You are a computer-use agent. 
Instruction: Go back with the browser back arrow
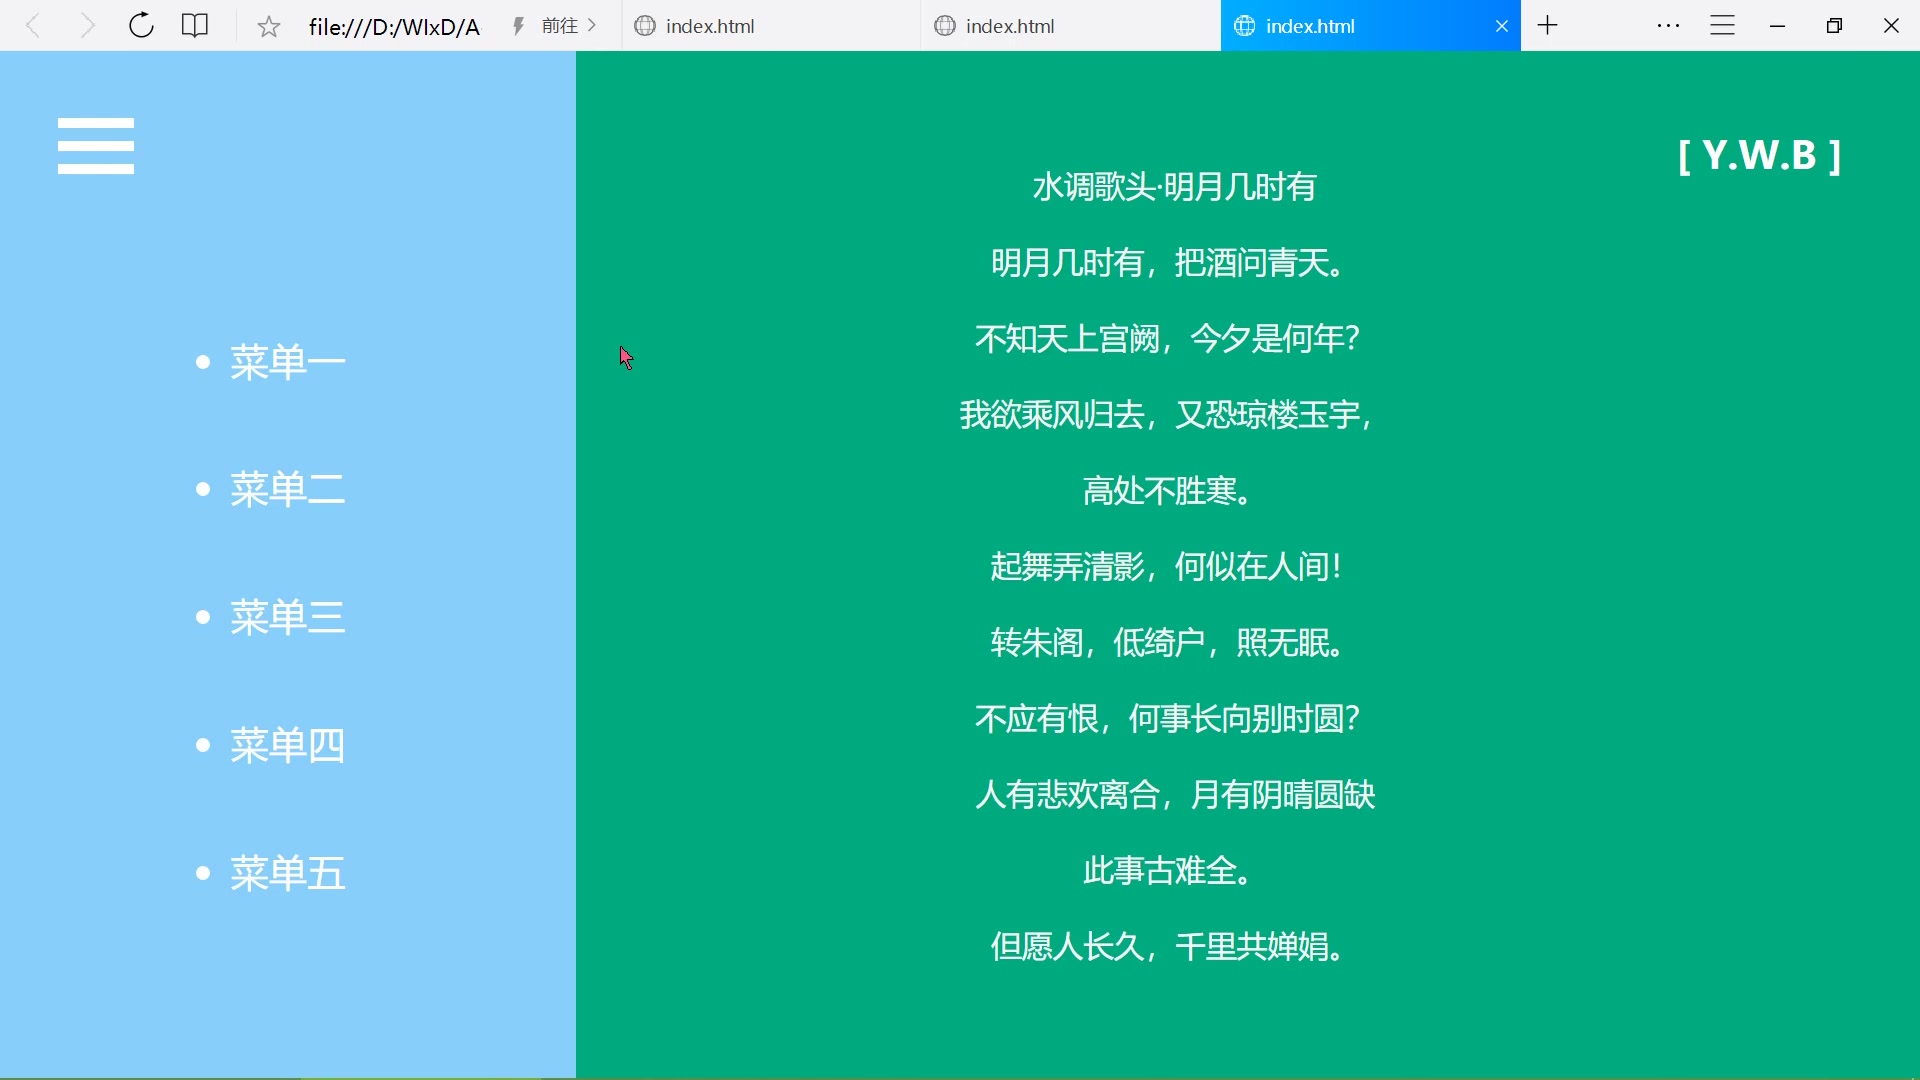click(33, 26)
